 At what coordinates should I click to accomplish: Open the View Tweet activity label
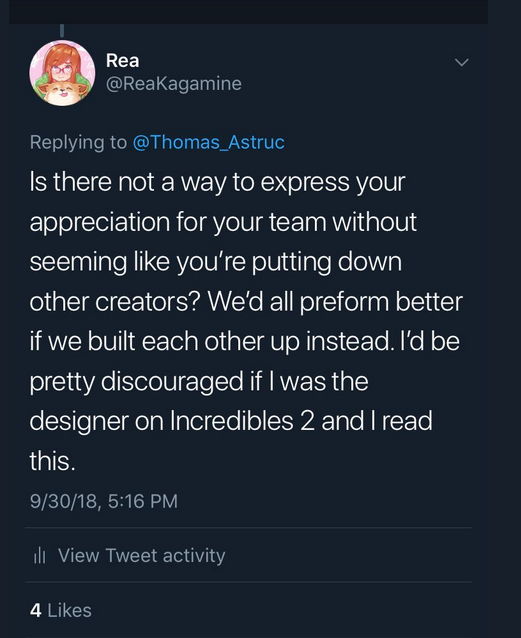coord(141,555)
